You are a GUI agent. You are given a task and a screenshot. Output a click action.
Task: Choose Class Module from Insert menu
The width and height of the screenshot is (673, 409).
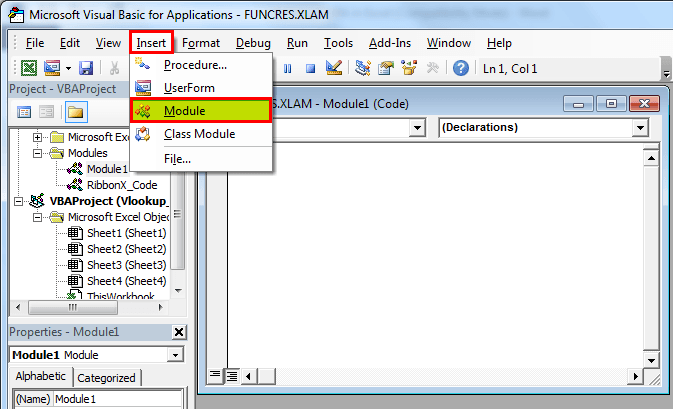click(201, 134)
